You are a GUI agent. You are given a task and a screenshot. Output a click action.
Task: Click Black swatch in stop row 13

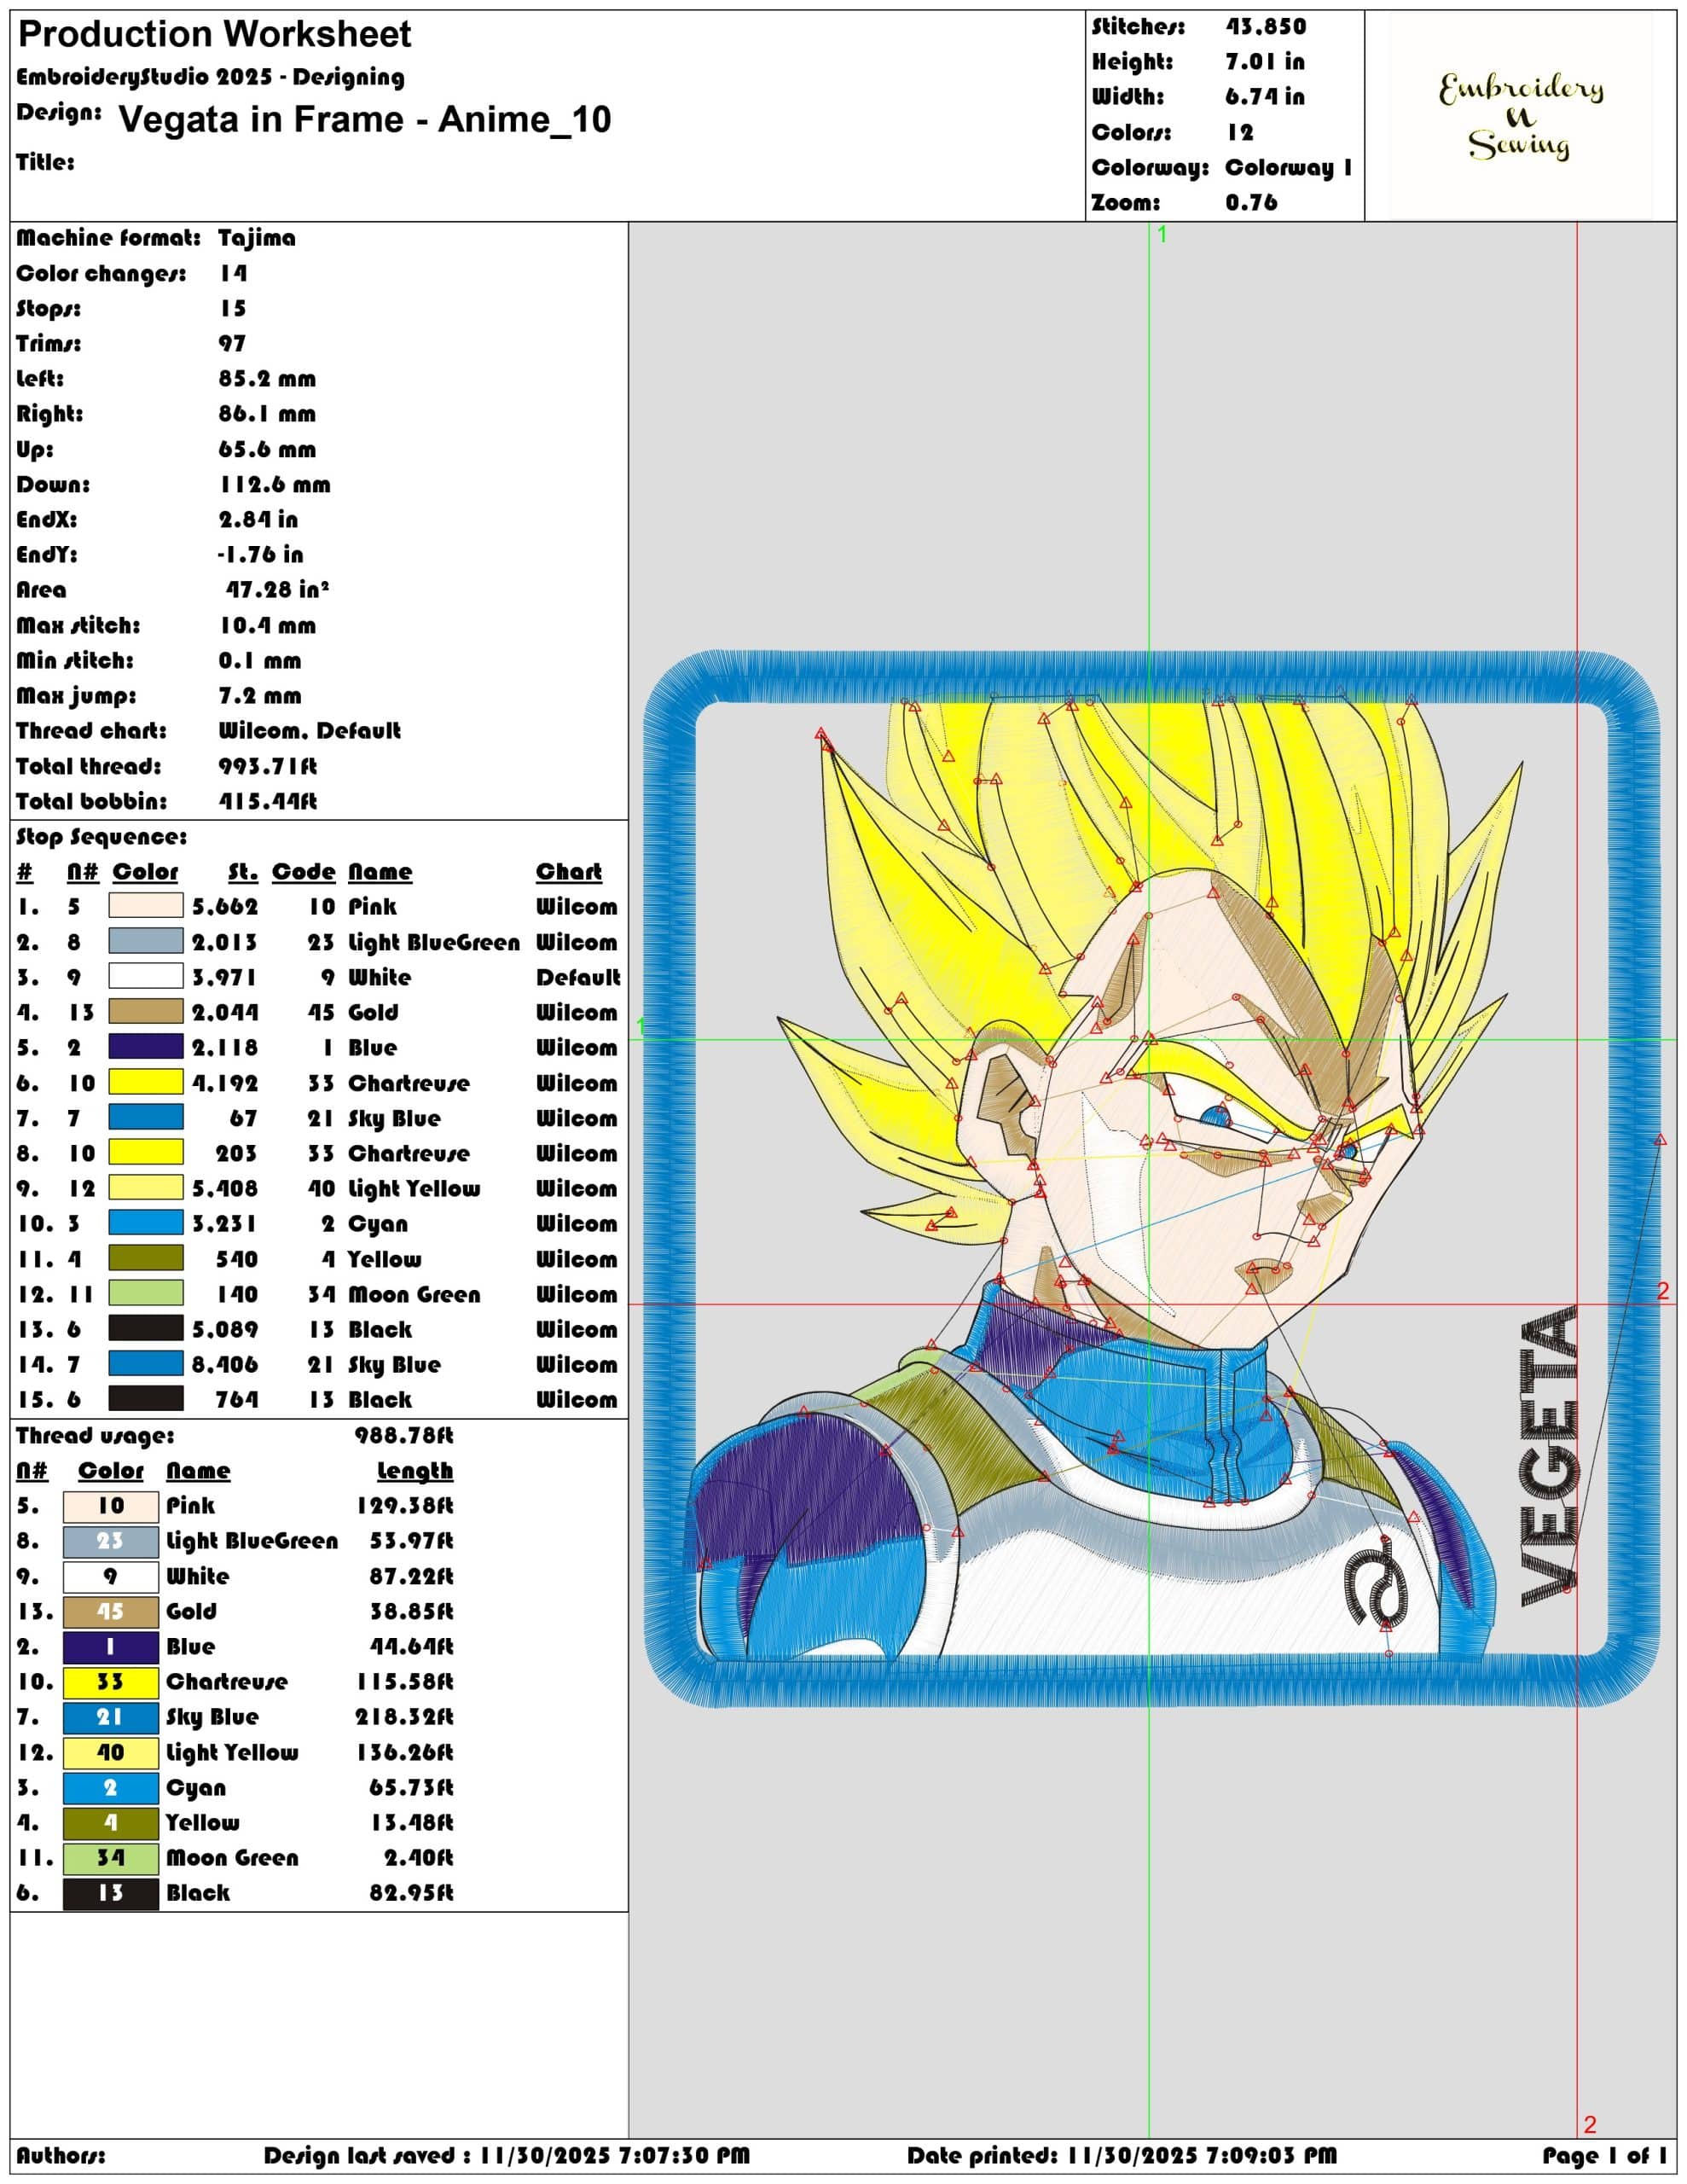pyautogui.click(x=146, y=1328)
